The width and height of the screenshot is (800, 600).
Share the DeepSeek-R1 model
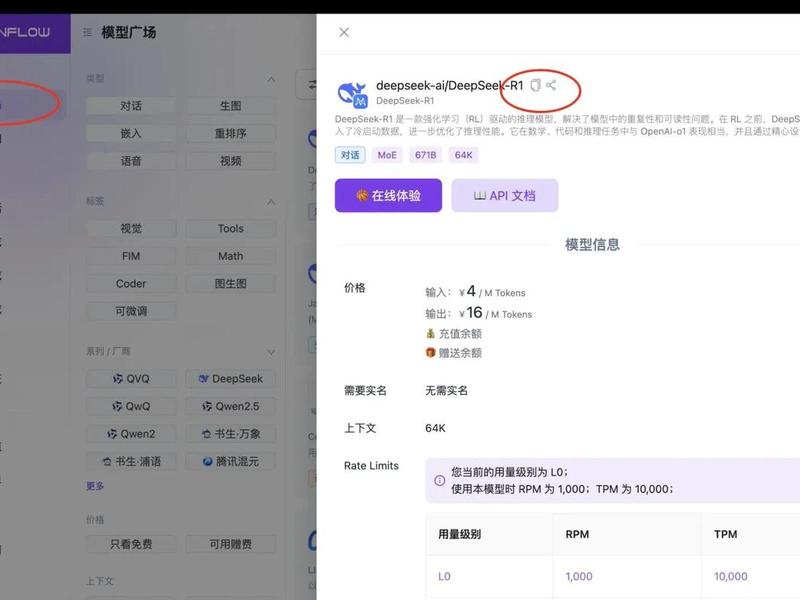[x=551, y=85]
